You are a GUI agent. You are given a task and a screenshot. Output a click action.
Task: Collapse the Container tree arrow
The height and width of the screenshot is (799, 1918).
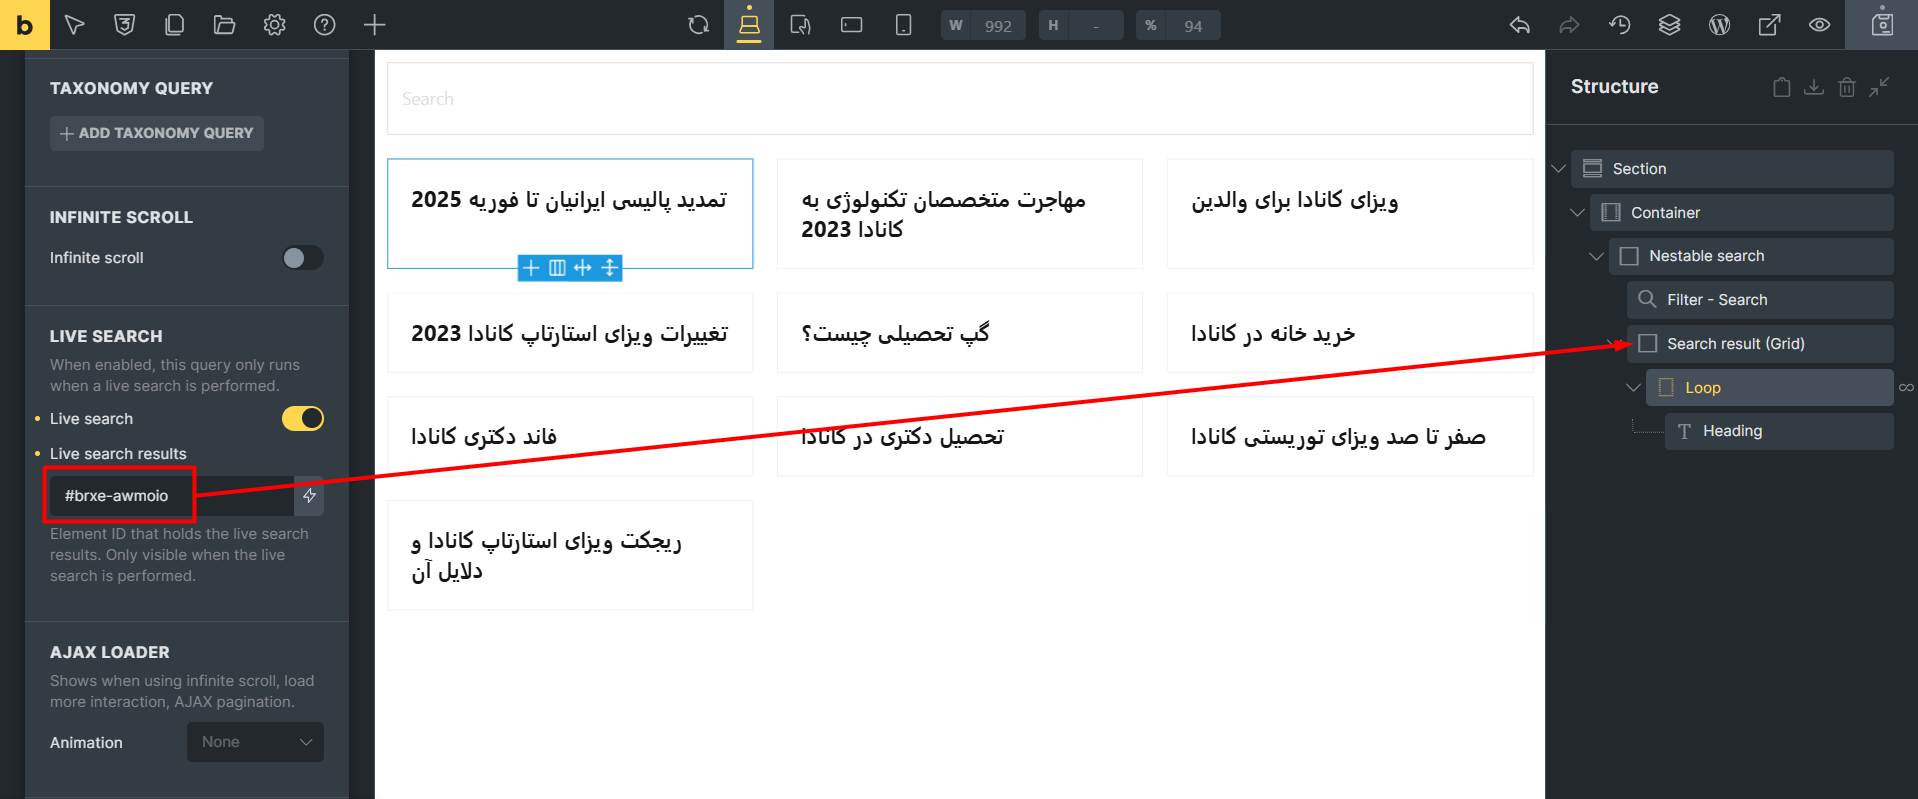point(1577,212)
